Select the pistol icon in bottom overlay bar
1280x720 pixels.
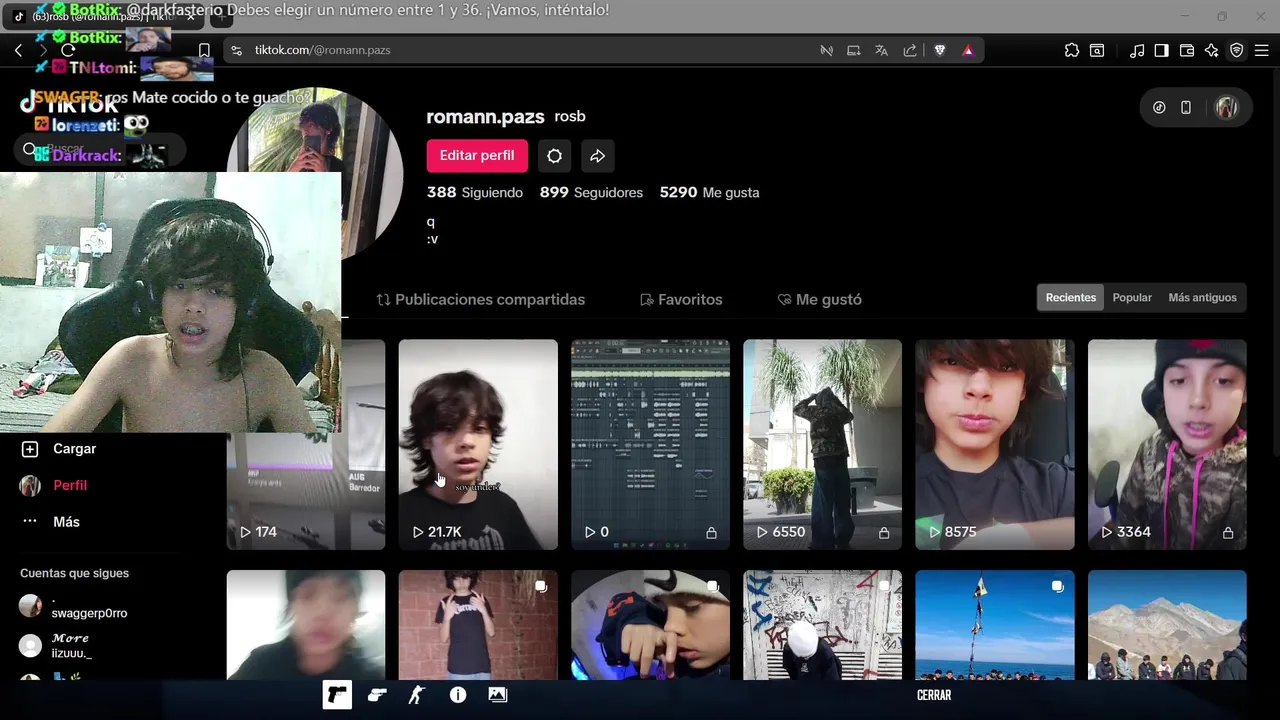(x=337, y=695)
